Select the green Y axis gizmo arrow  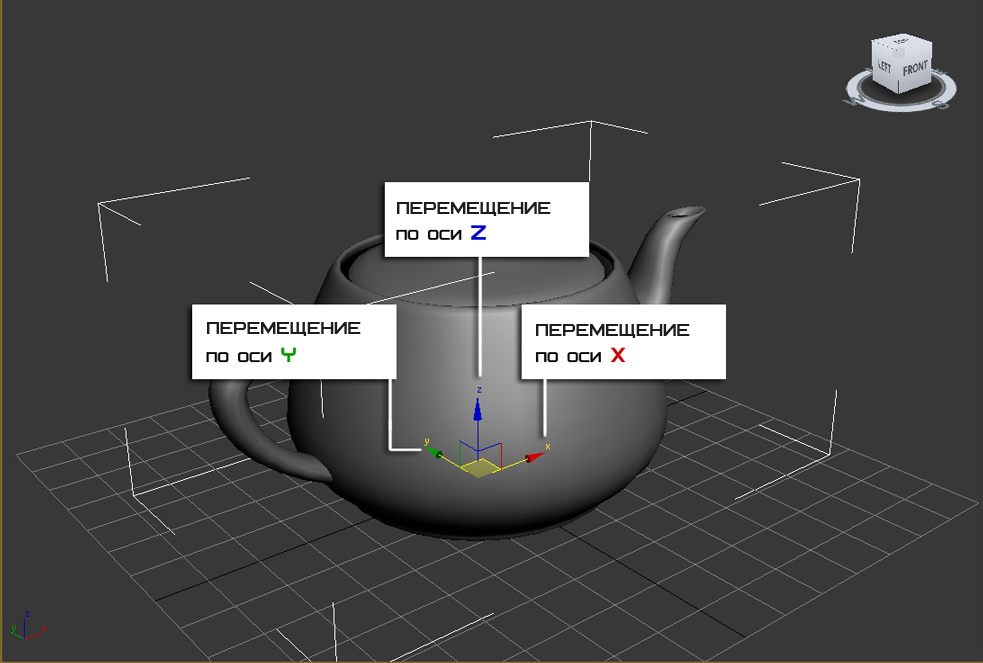click(x=434, y=452)
